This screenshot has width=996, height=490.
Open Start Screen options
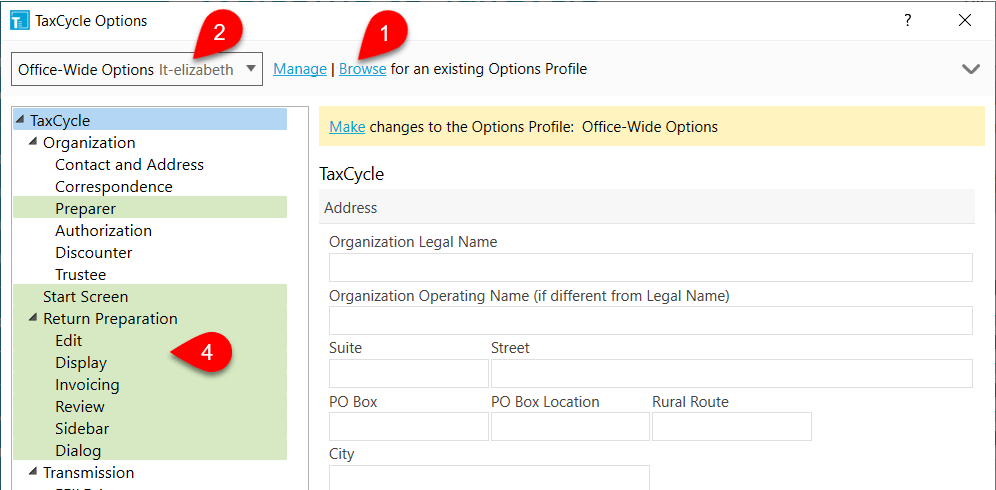tap(86, 296)
